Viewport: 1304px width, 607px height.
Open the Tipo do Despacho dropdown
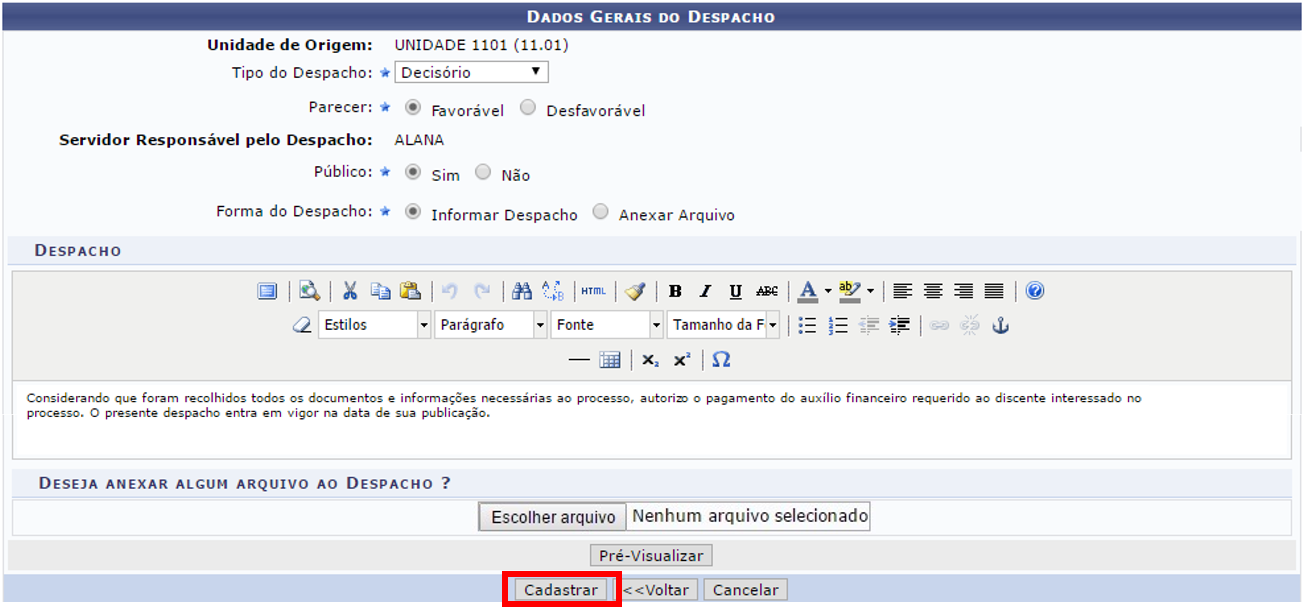tap(471, 72)
